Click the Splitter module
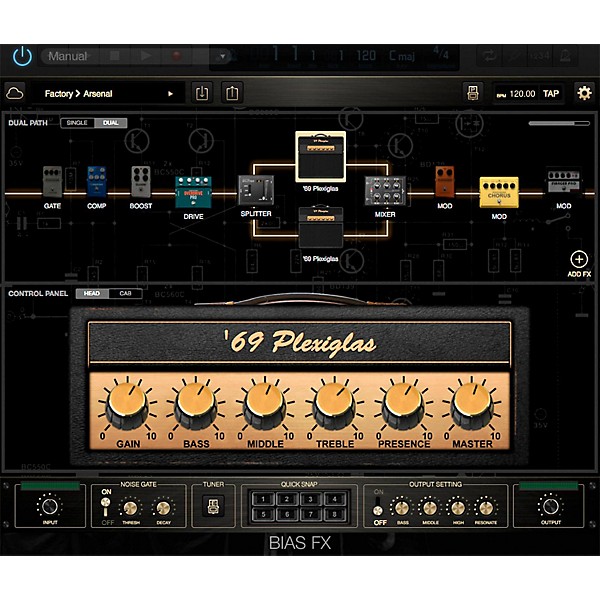This screenshot has width=600, height=600. click(x=256, y=191)
